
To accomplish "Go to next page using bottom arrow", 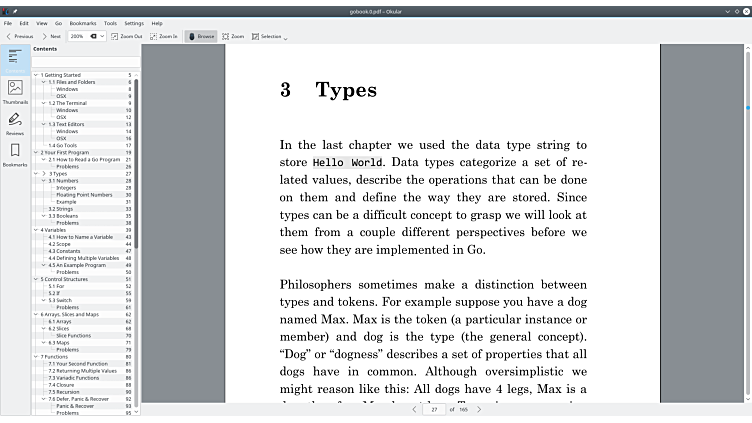I will click(479, 409).
